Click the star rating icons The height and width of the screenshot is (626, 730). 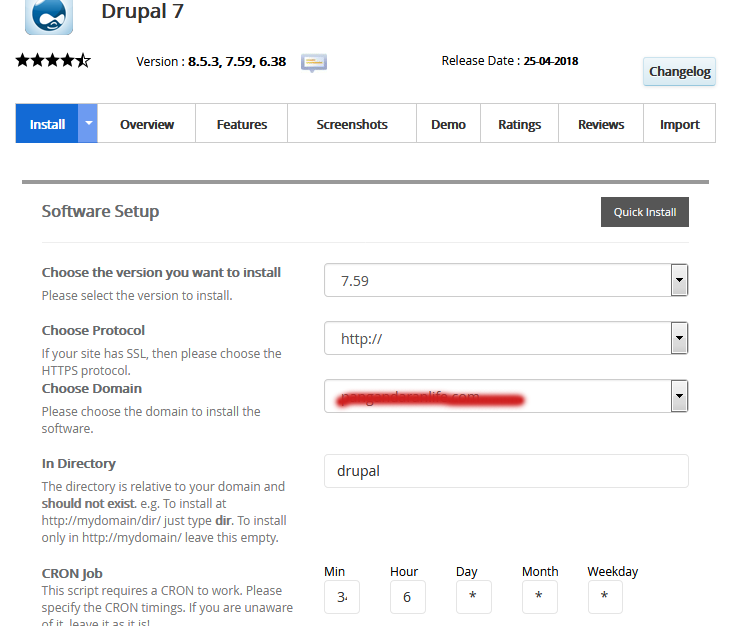coord(53,61)
